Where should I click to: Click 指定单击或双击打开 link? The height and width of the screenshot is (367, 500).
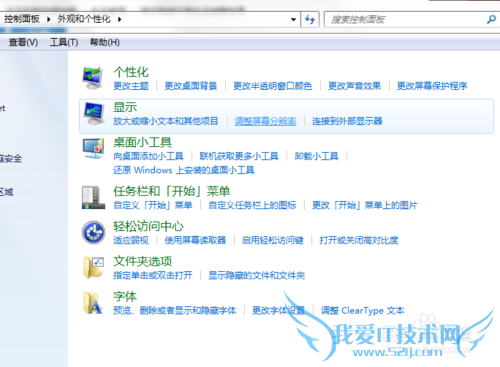pos(153,275)
